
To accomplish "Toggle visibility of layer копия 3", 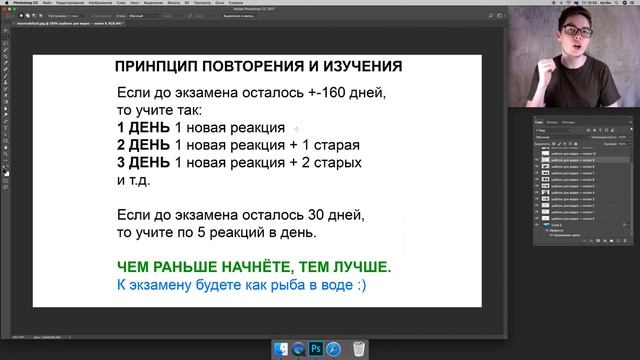I will tap(537, 199).
